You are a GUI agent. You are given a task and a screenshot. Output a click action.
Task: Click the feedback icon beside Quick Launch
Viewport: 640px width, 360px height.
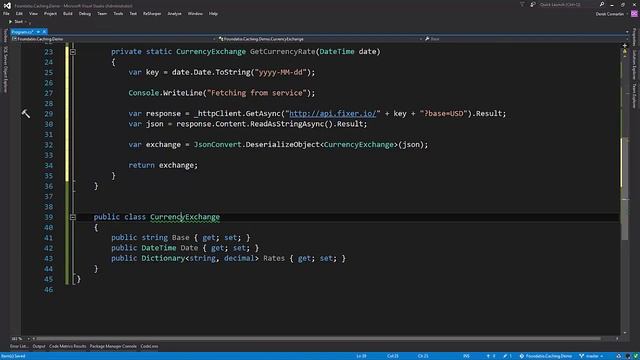click(533, 4)
